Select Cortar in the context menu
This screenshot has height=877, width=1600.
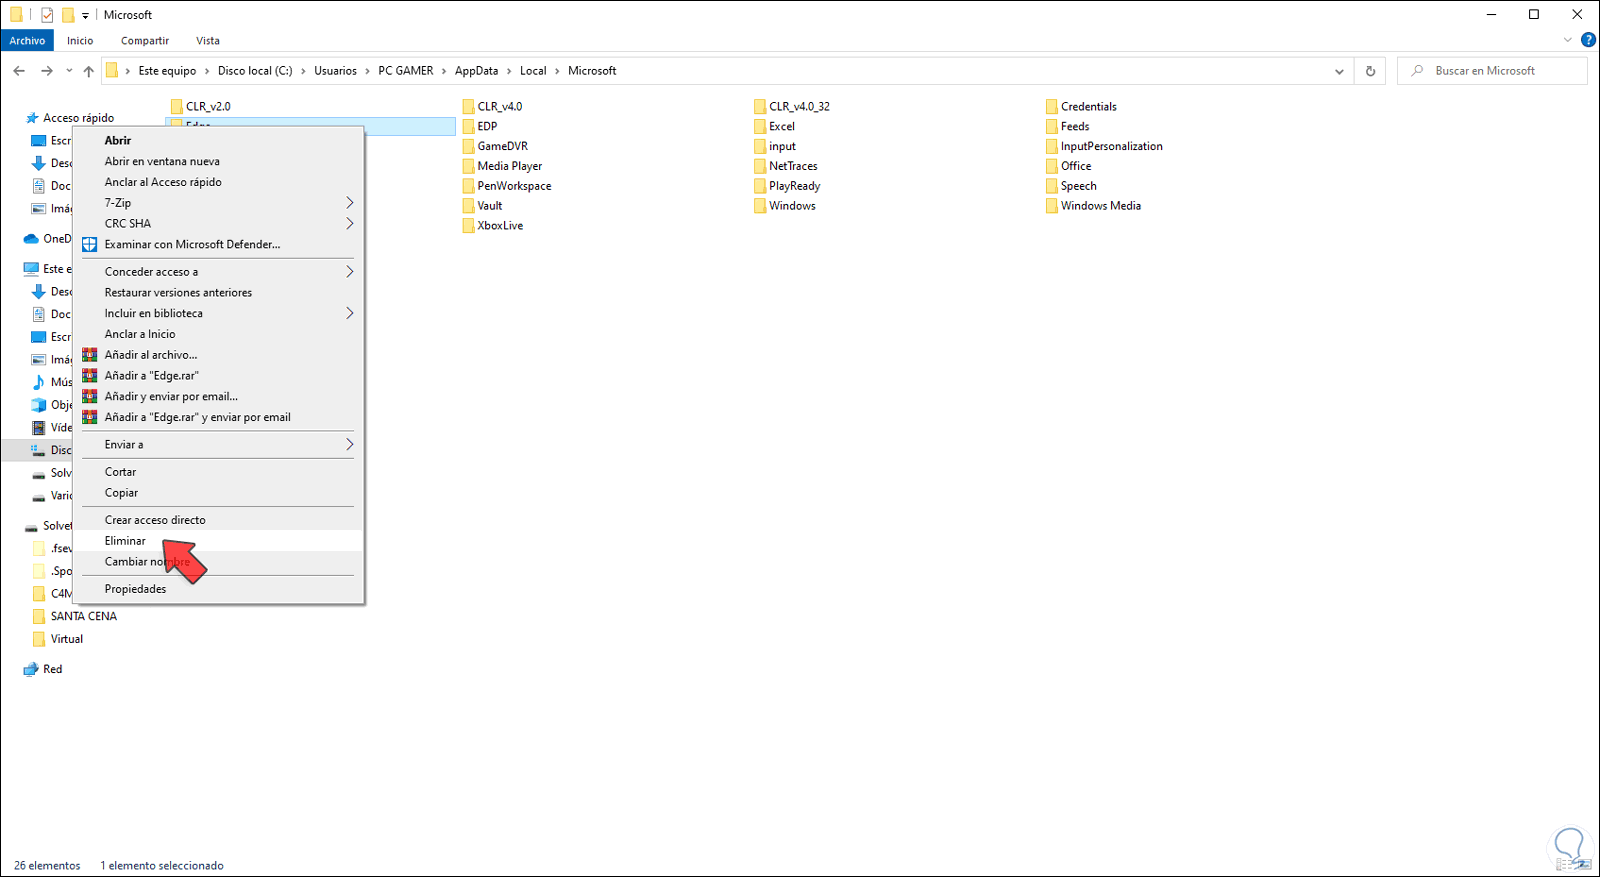(x=218, y=472)
